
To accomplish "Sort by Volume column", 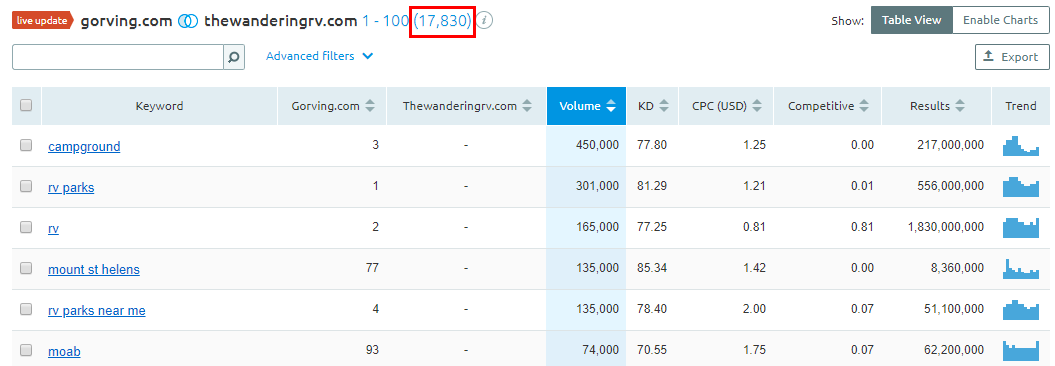I will click(x=587, y=106).
